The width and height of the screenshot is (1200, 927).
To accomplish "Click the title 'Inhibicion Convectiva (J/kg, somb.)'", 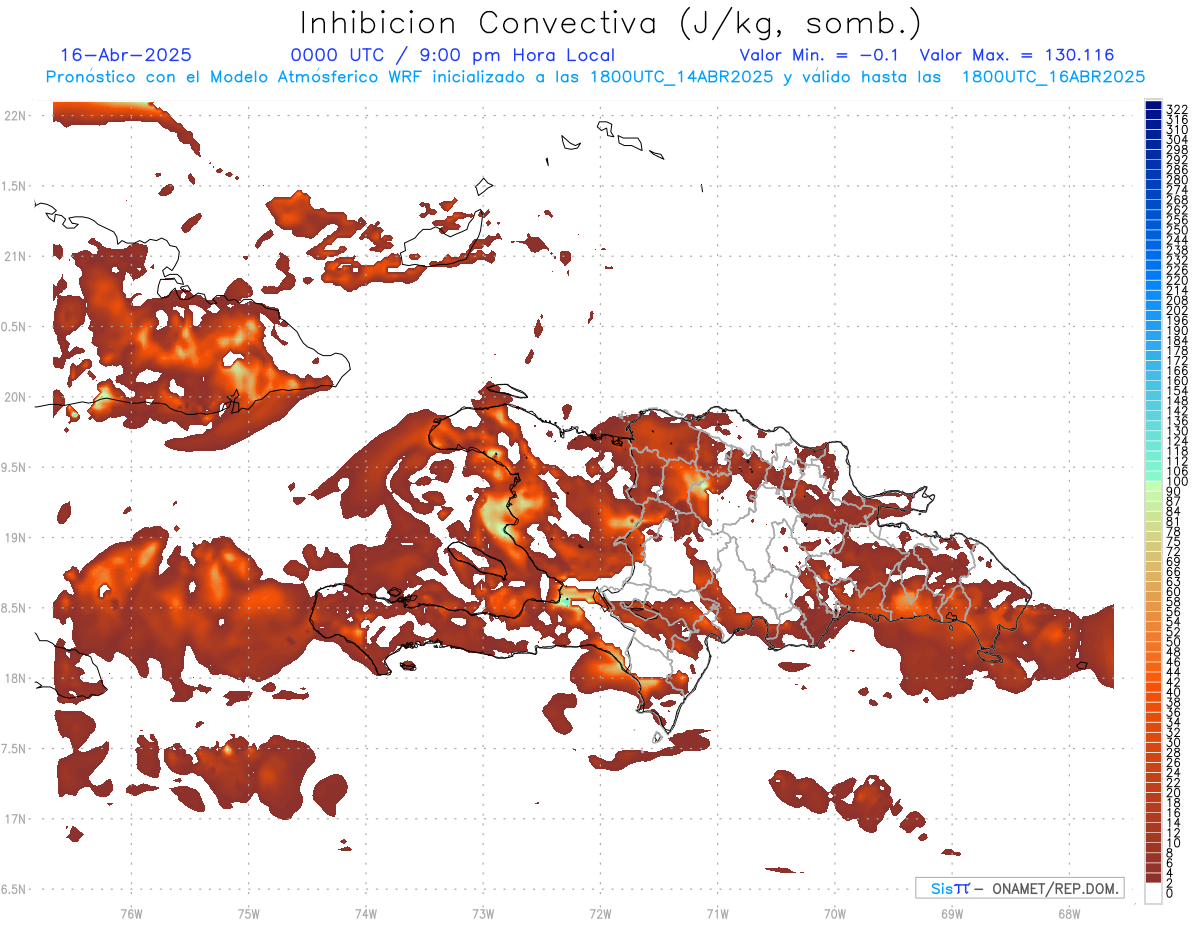I will tap(611, 24).
